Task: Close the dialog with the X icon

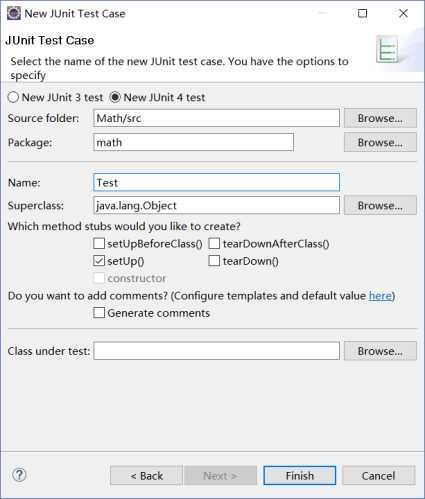Action: point(403,13)
